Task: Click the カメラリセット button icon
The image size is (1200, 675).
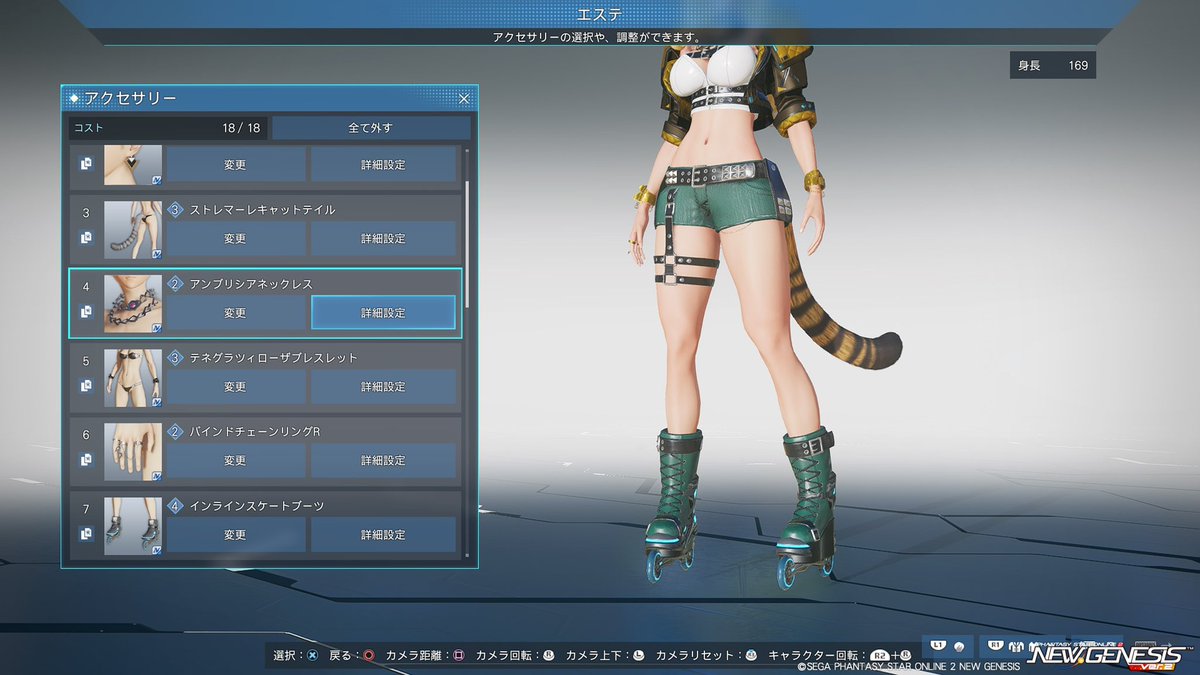Action: (x=751, y=656)
